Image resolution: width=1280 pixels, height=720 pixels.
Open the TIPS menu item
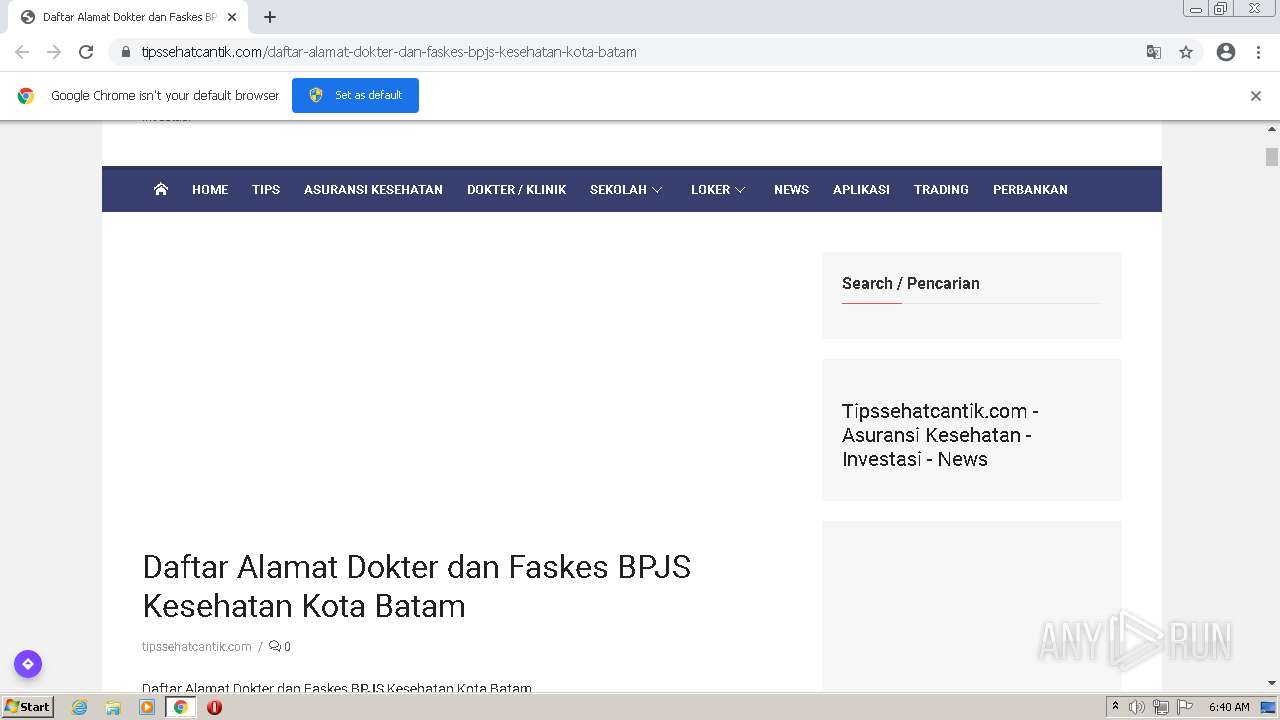point(266,189)
